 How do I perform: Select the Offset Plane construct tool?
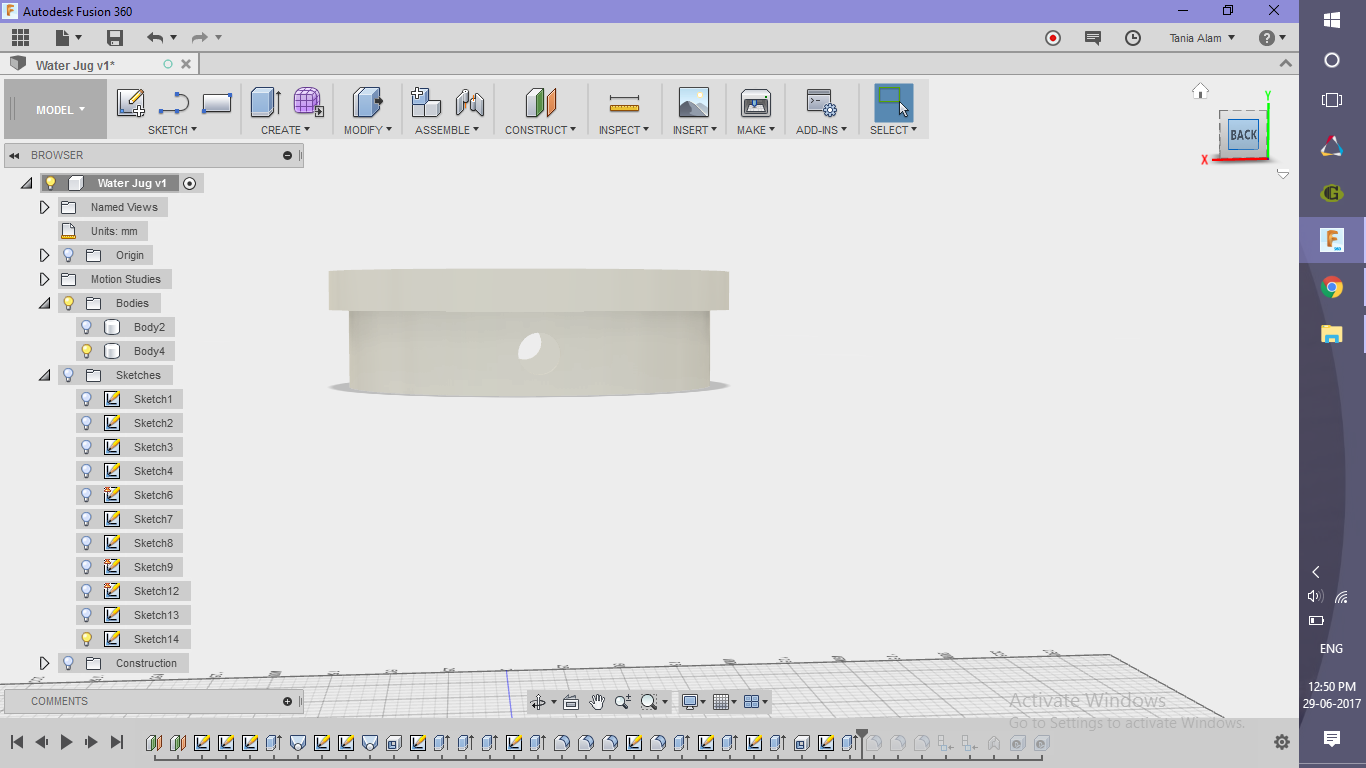pos(541,103)
